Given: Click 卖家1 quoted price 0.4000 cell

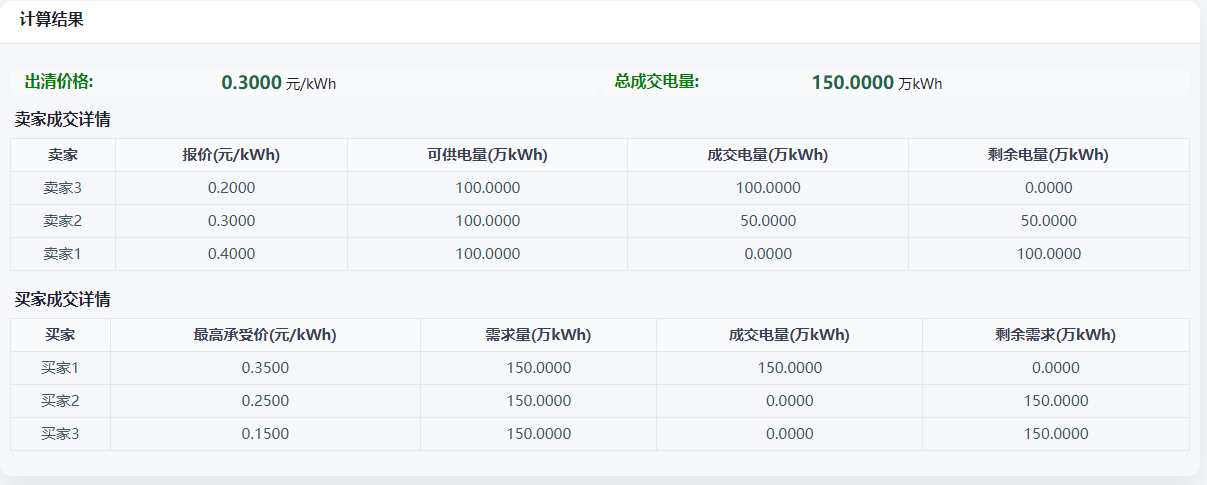Looking at the screenshot, I should click(x=231, y=254).
